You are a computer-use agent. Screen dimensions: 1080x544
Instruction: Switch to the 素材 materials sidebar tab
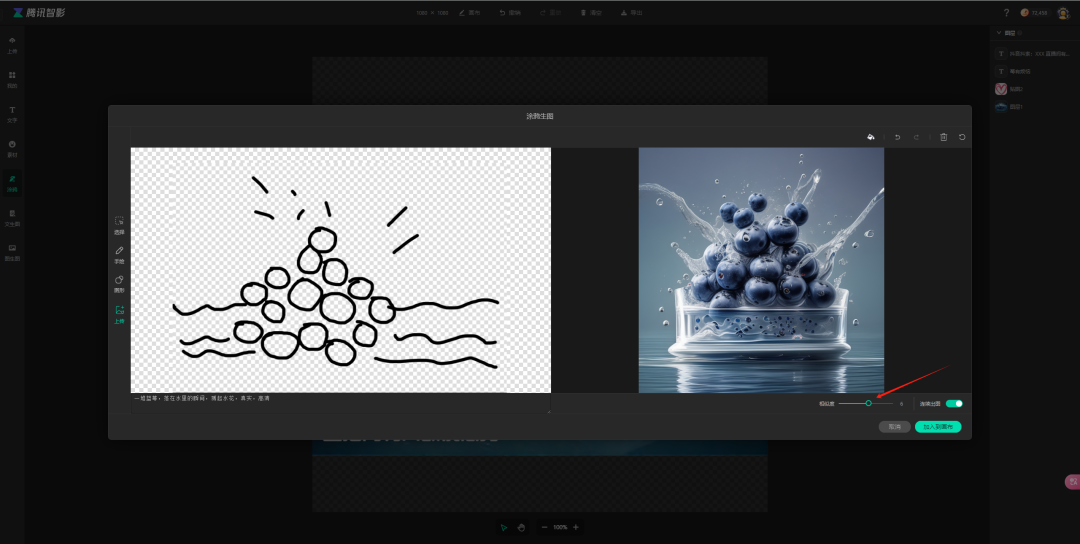coord(12,147)
